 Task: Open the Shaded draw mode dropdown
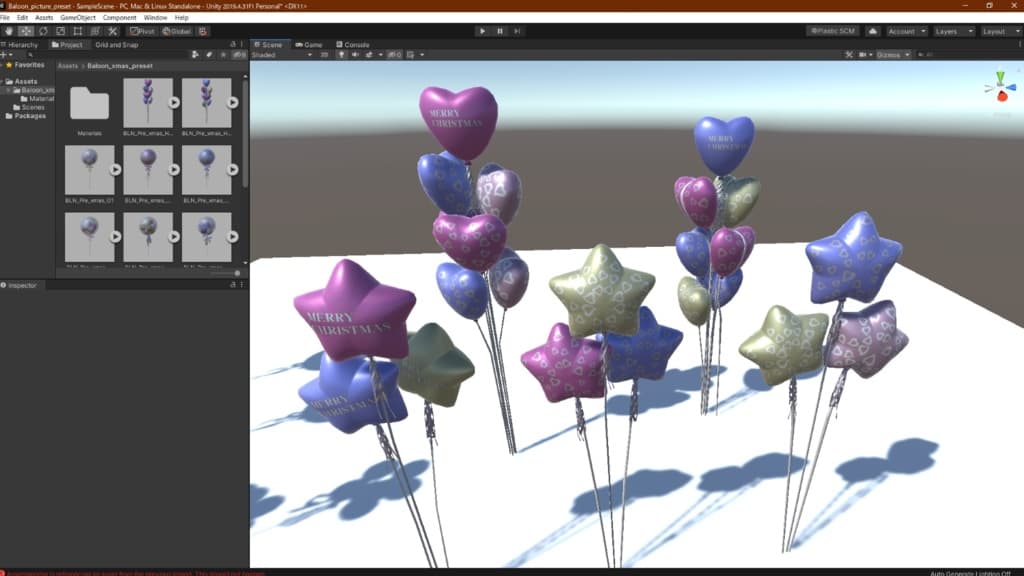[278, 55]
